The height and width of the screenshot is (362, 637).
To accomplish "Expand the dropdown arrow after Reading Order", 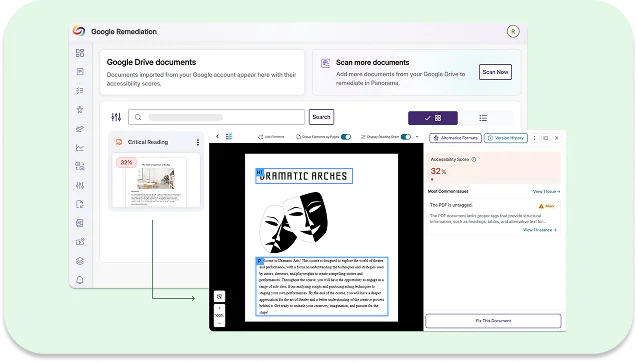I will (x=417, y=137).
